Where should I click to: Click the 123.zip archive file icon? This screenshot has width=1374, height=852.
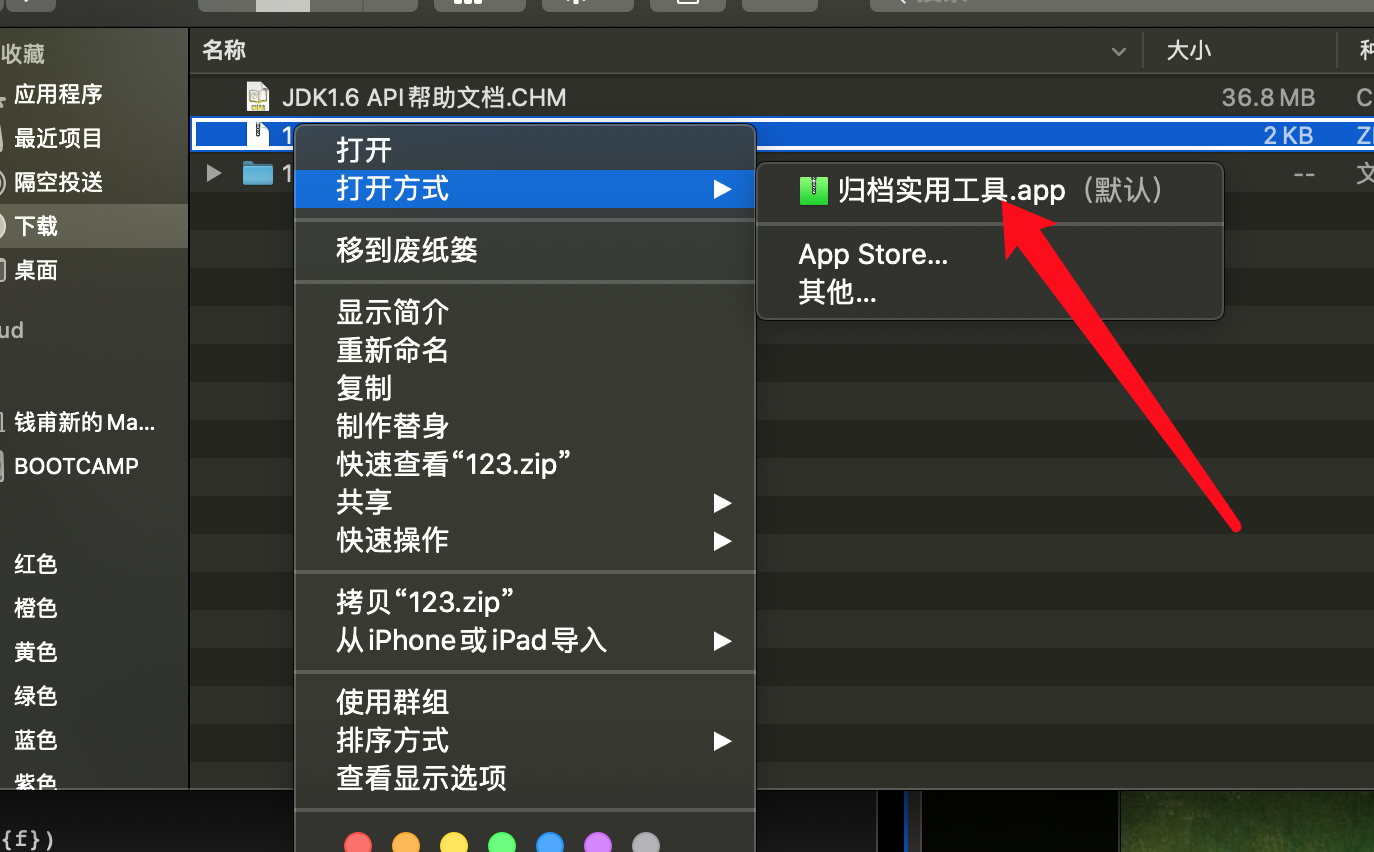pyautogui.click(x=257, y=134)
